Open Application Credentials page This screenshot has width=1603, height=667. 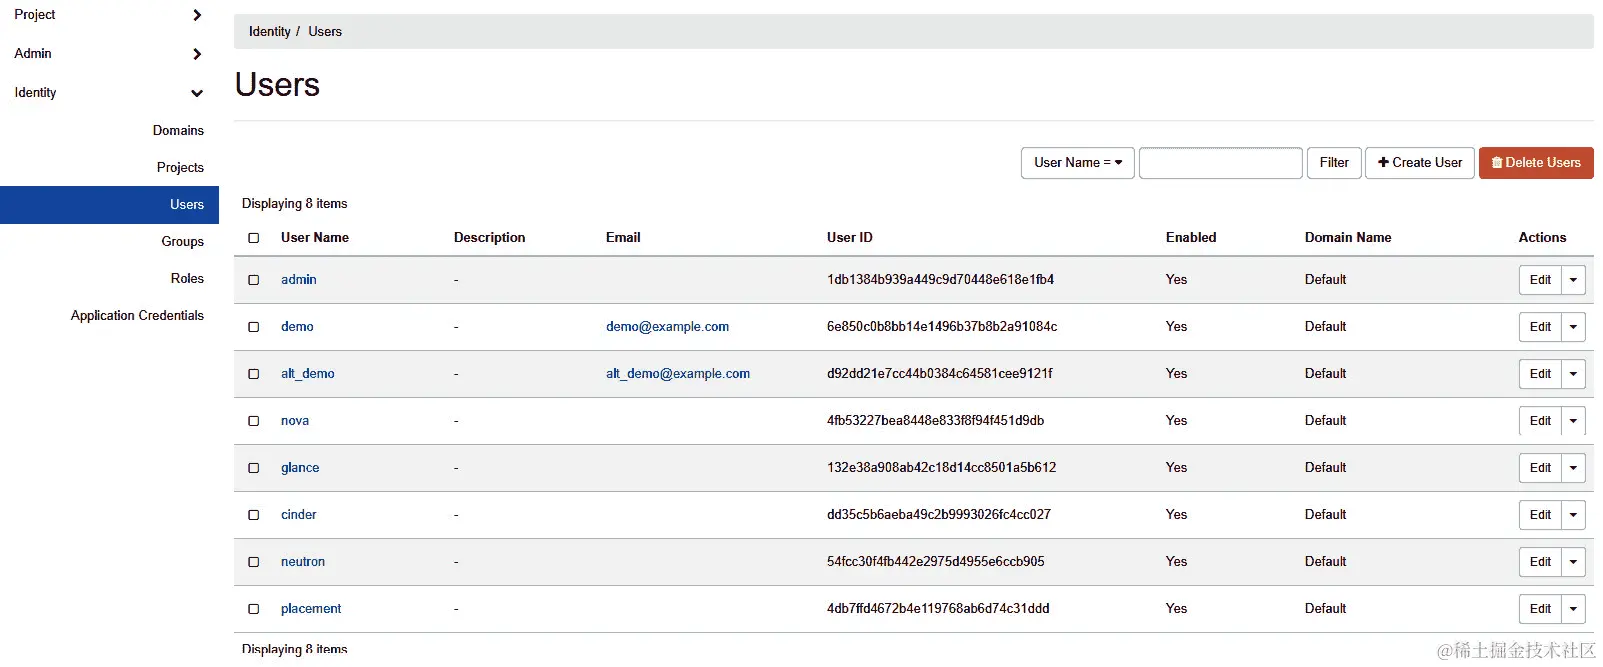click(137, 315)
